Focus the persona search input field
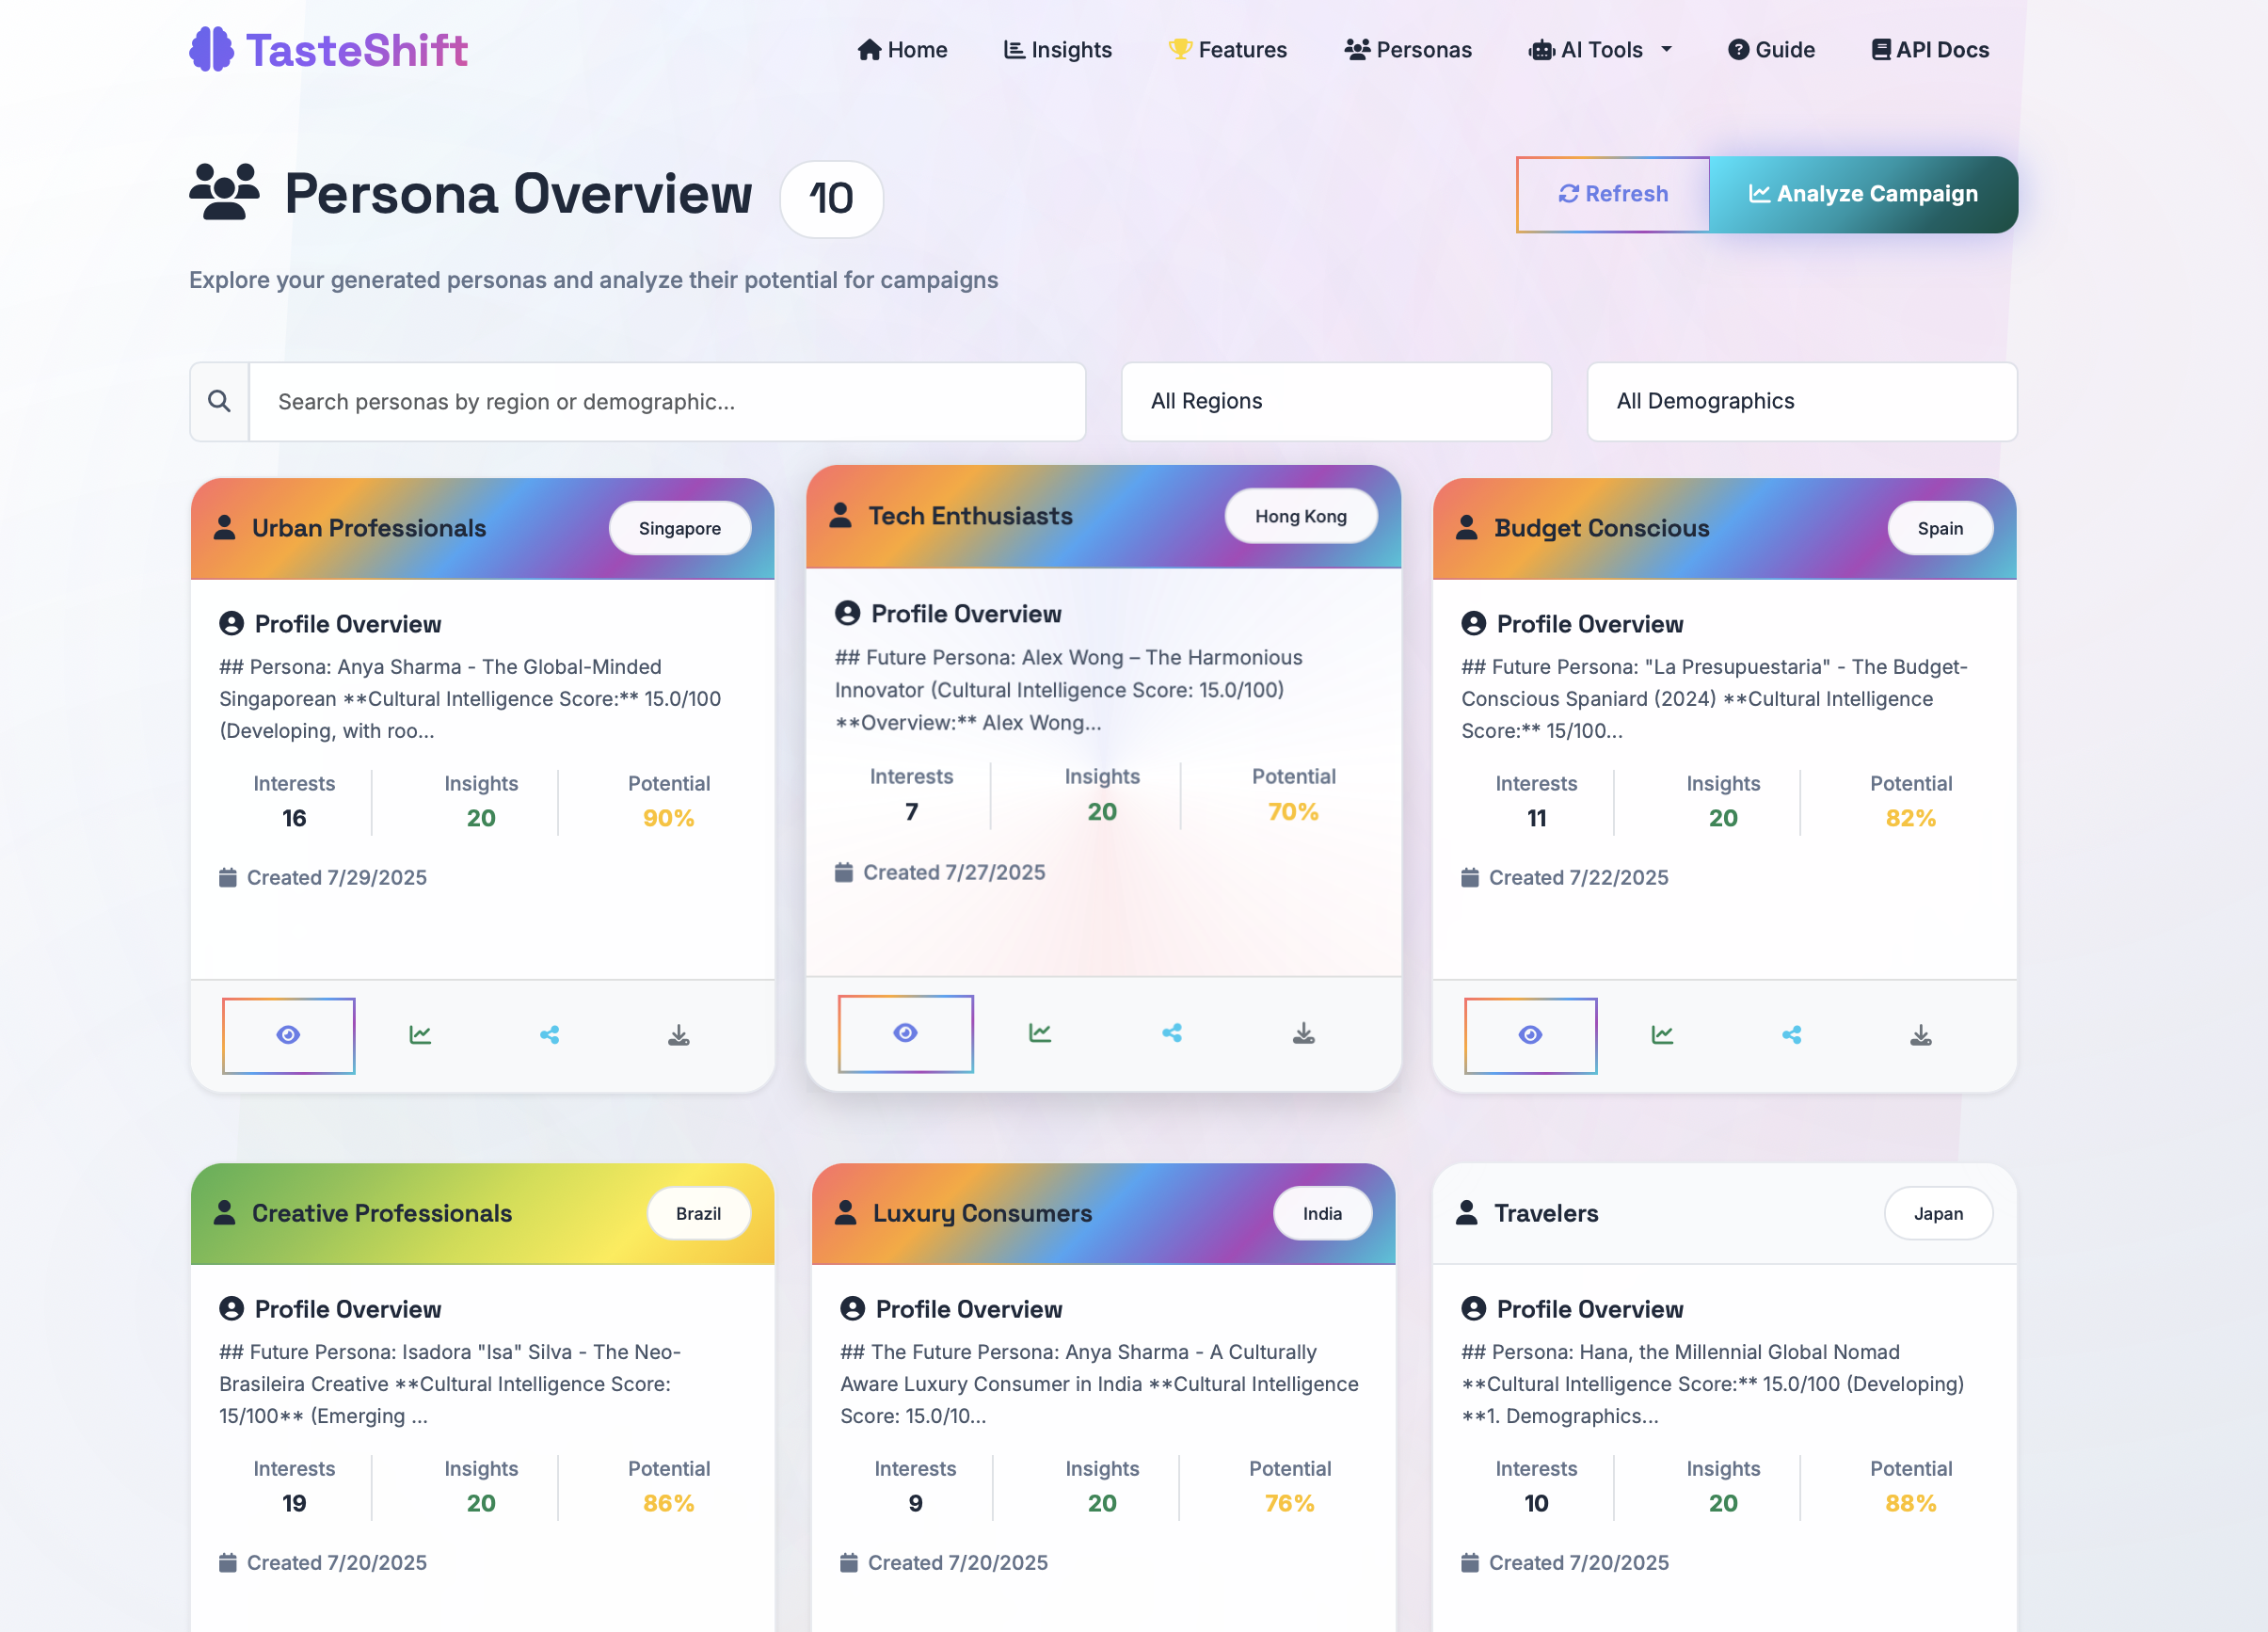The height and width of the screenshot is (1632, 2268). point(666,401)
